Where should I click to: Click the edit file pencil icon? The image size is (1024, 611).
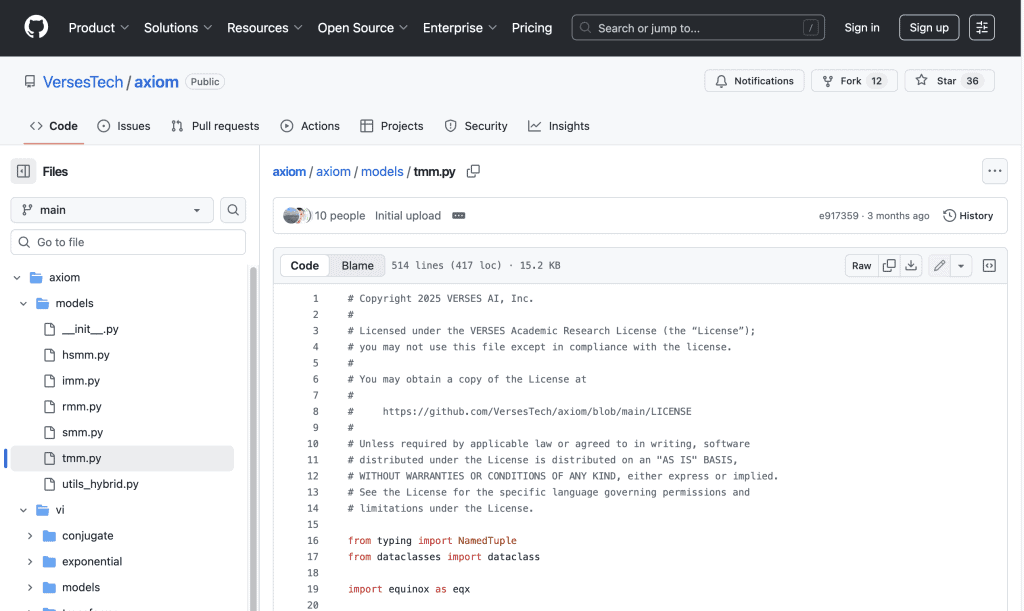click(938, 266)
